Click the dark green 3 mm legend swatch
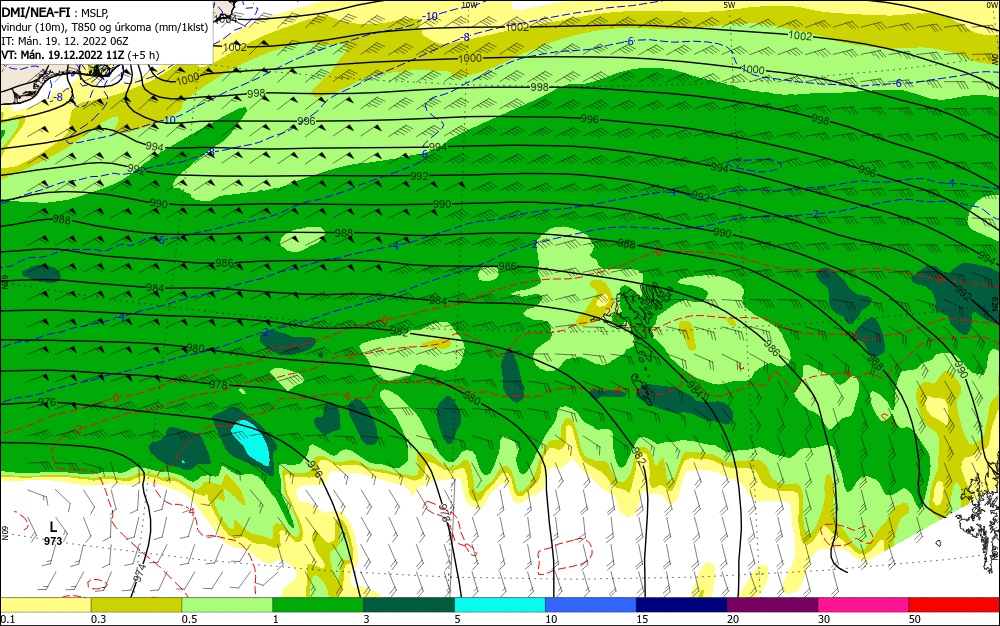Screen dimensions: 1000x626 click(409, 605)
